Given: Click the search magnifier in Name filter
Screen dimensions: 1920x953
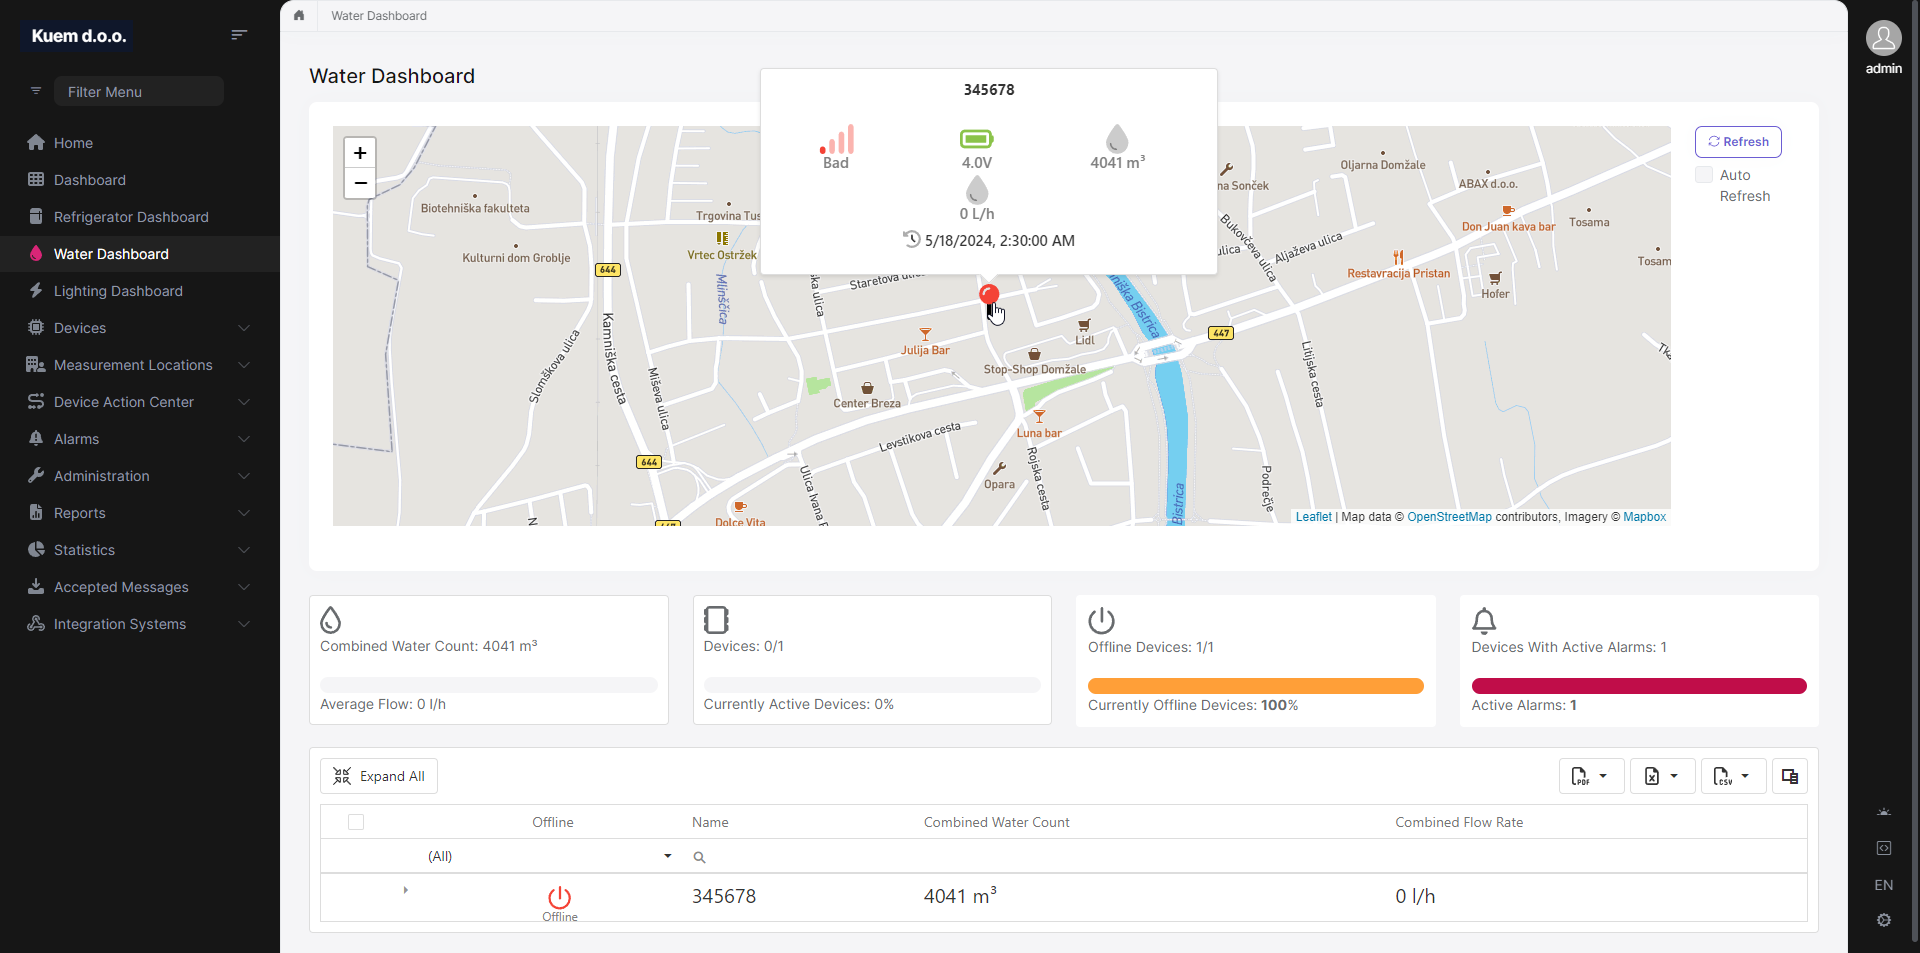Looking at the screenshot, I should tap(699, 857).
